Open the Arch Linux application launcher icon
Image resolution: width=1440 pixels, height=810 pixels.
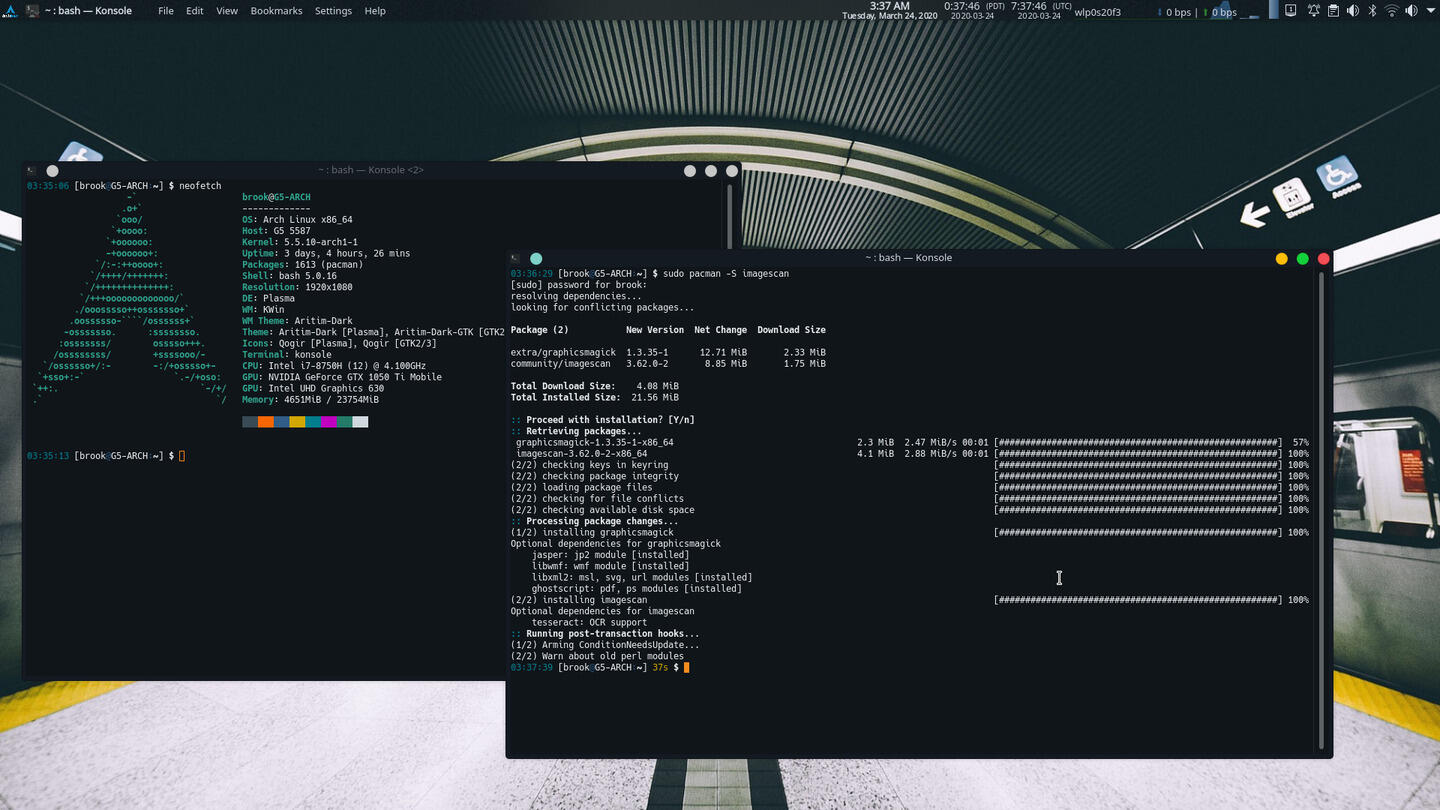pyautogui.click(x=10, y=11)
